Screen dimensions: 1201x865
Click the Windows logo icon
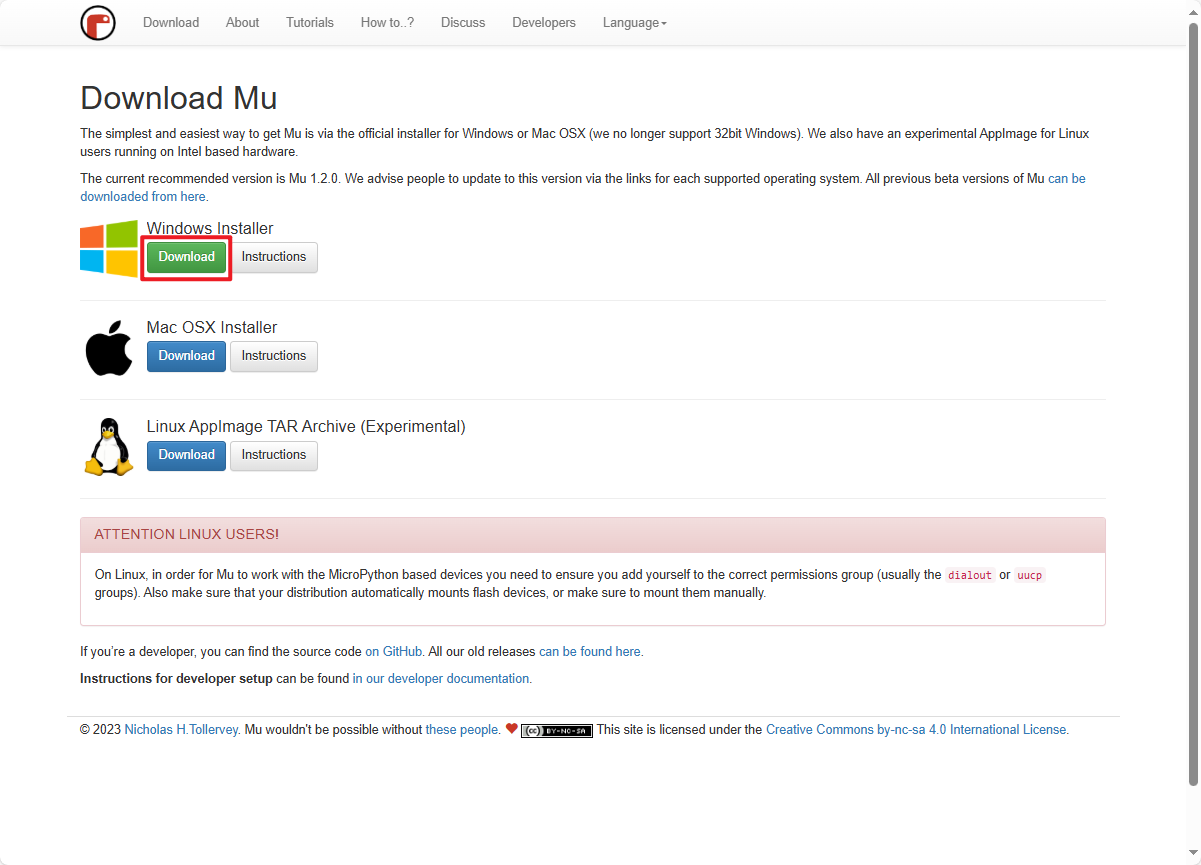point(109,248)
